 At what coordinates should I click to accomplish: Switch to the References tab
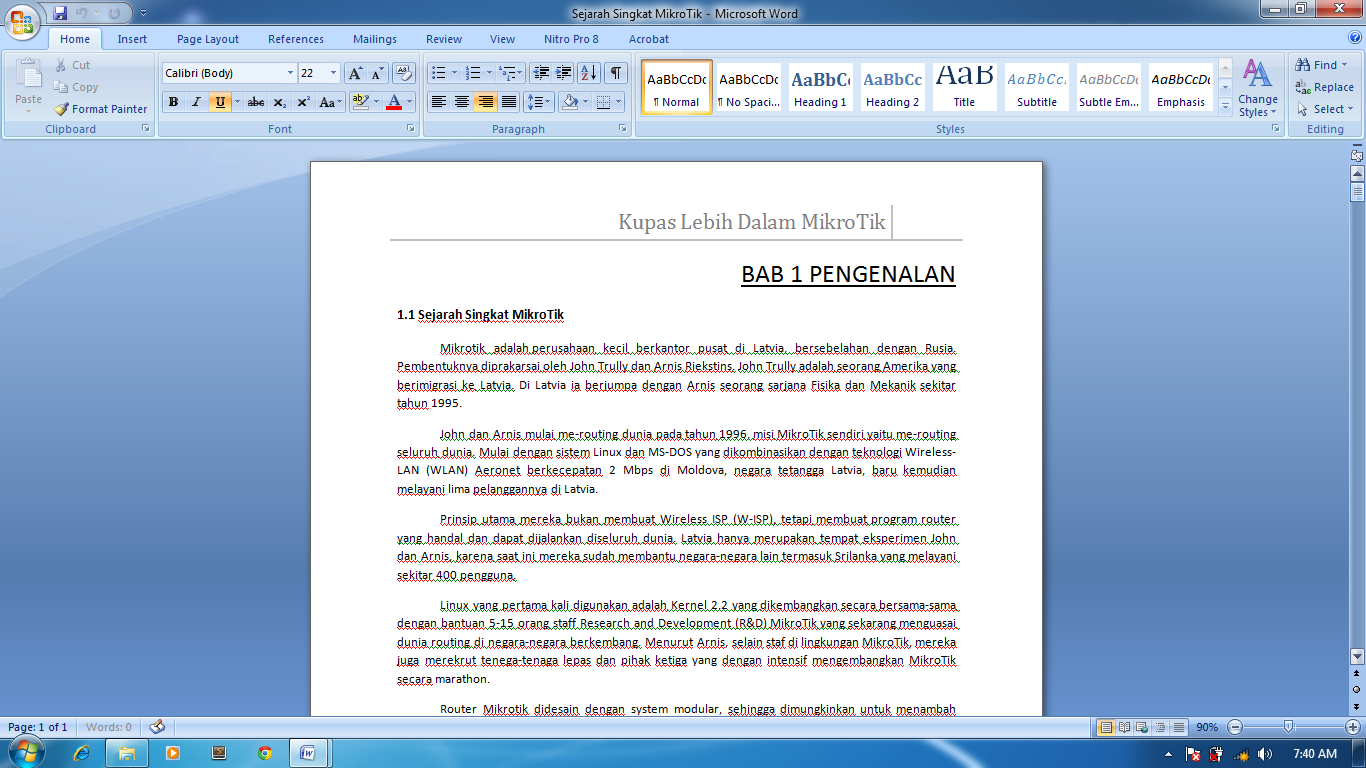click(296, 39)
